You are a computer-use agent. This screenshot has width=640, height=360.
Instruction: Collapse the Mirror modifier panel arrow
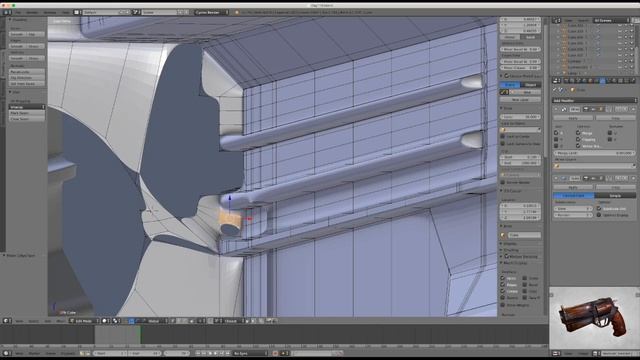click(x=556, y=109)
